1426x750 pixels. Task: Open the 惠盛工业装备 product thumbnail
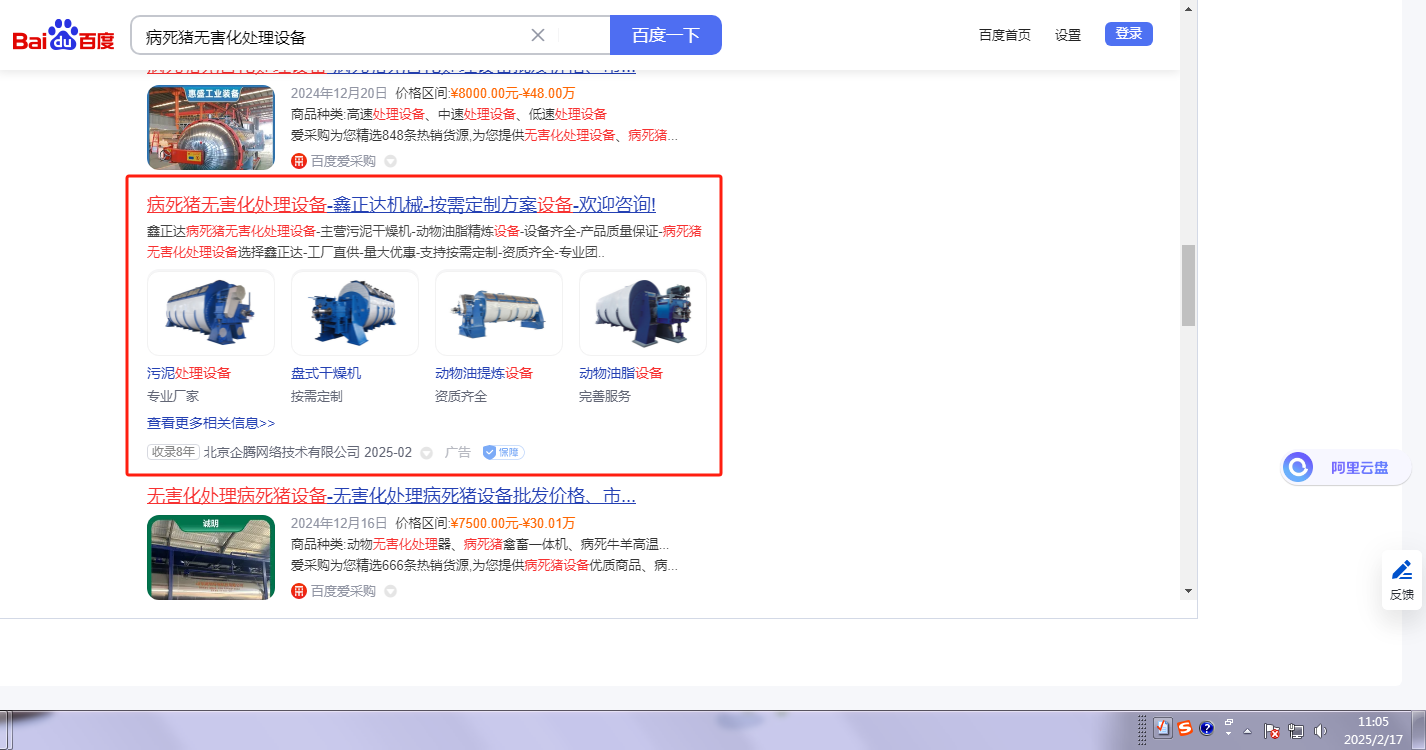(211, 127)
